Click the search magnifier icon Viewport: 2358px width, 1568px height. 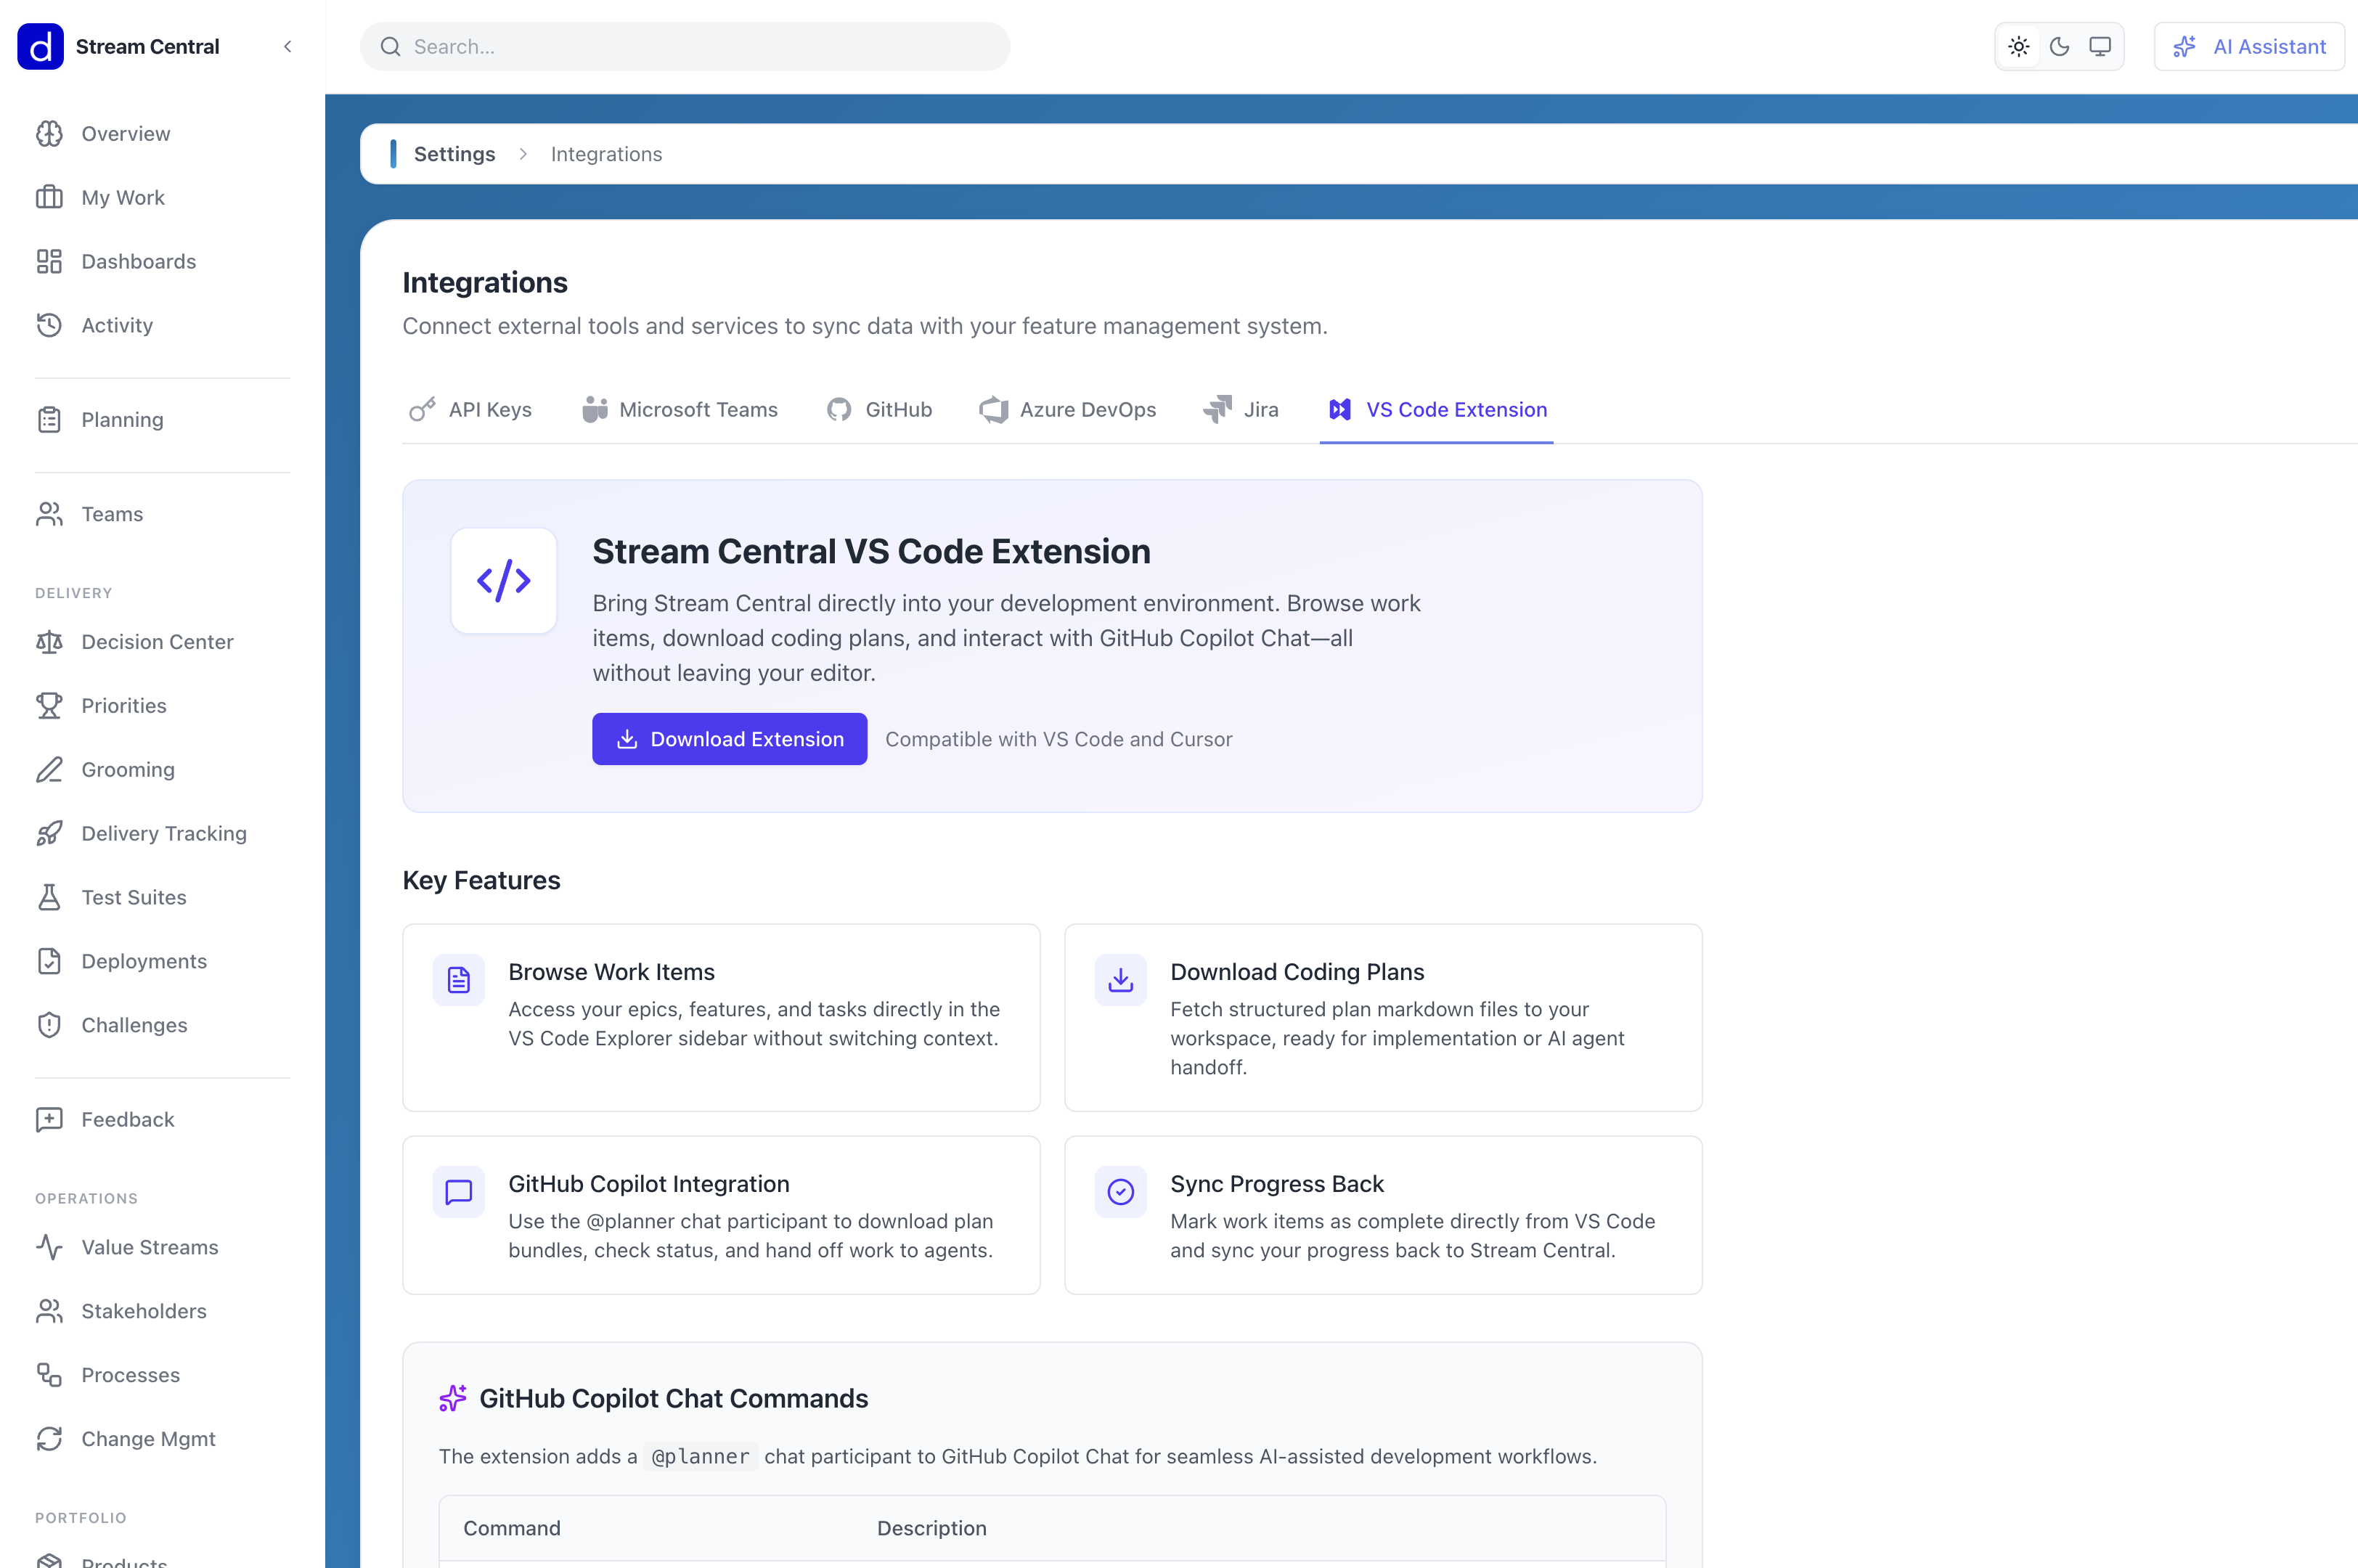click(x=390, y=47)
